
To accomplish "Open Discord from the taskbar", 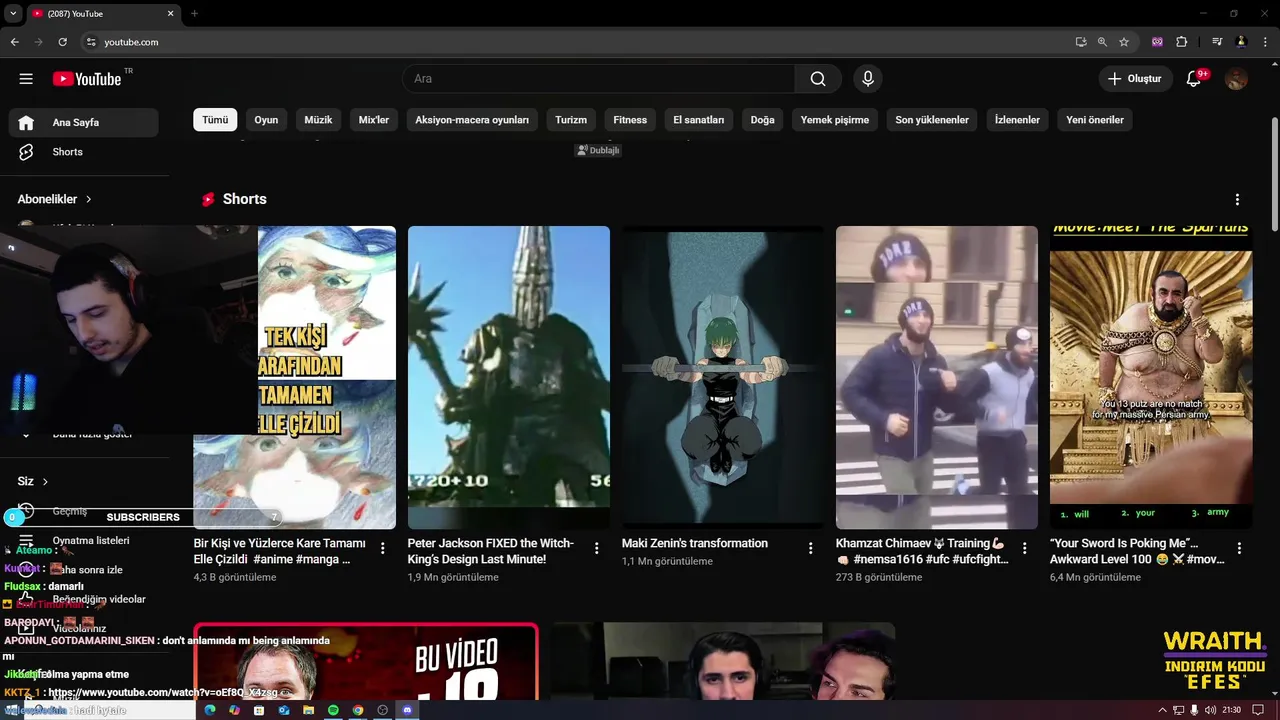I will (x=407, y=710).
